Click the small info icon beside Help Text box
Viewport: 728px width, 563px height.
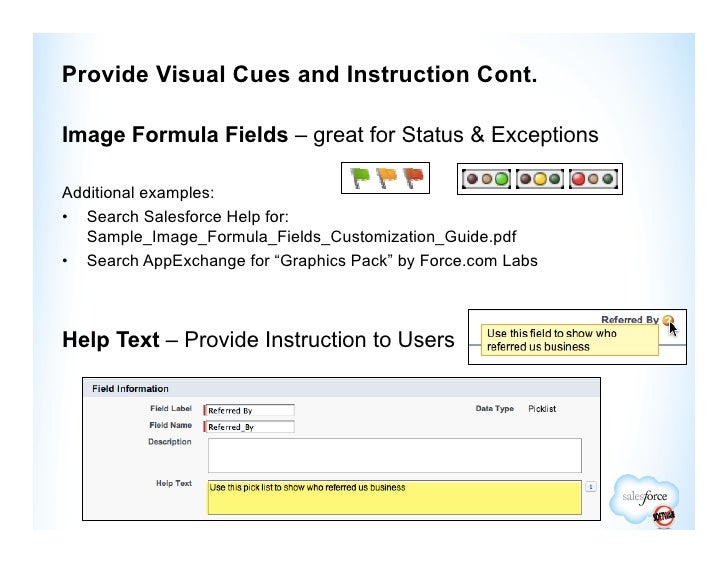(x=591, y=487)
